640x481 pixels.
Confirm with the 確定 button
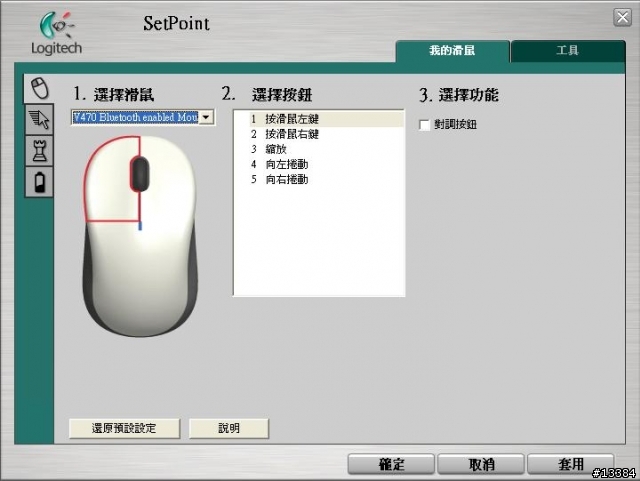click(x=391, y=464)
